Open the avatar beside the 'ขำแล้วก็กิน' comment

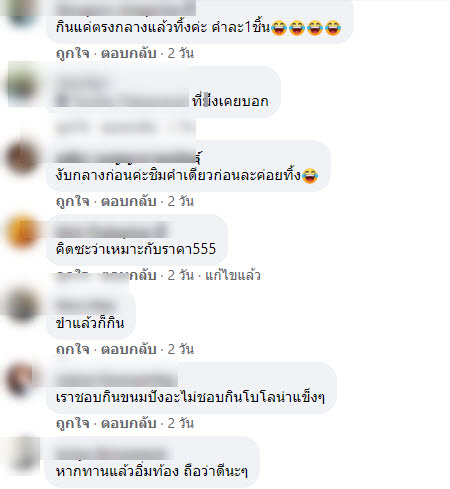click(22, 305)
